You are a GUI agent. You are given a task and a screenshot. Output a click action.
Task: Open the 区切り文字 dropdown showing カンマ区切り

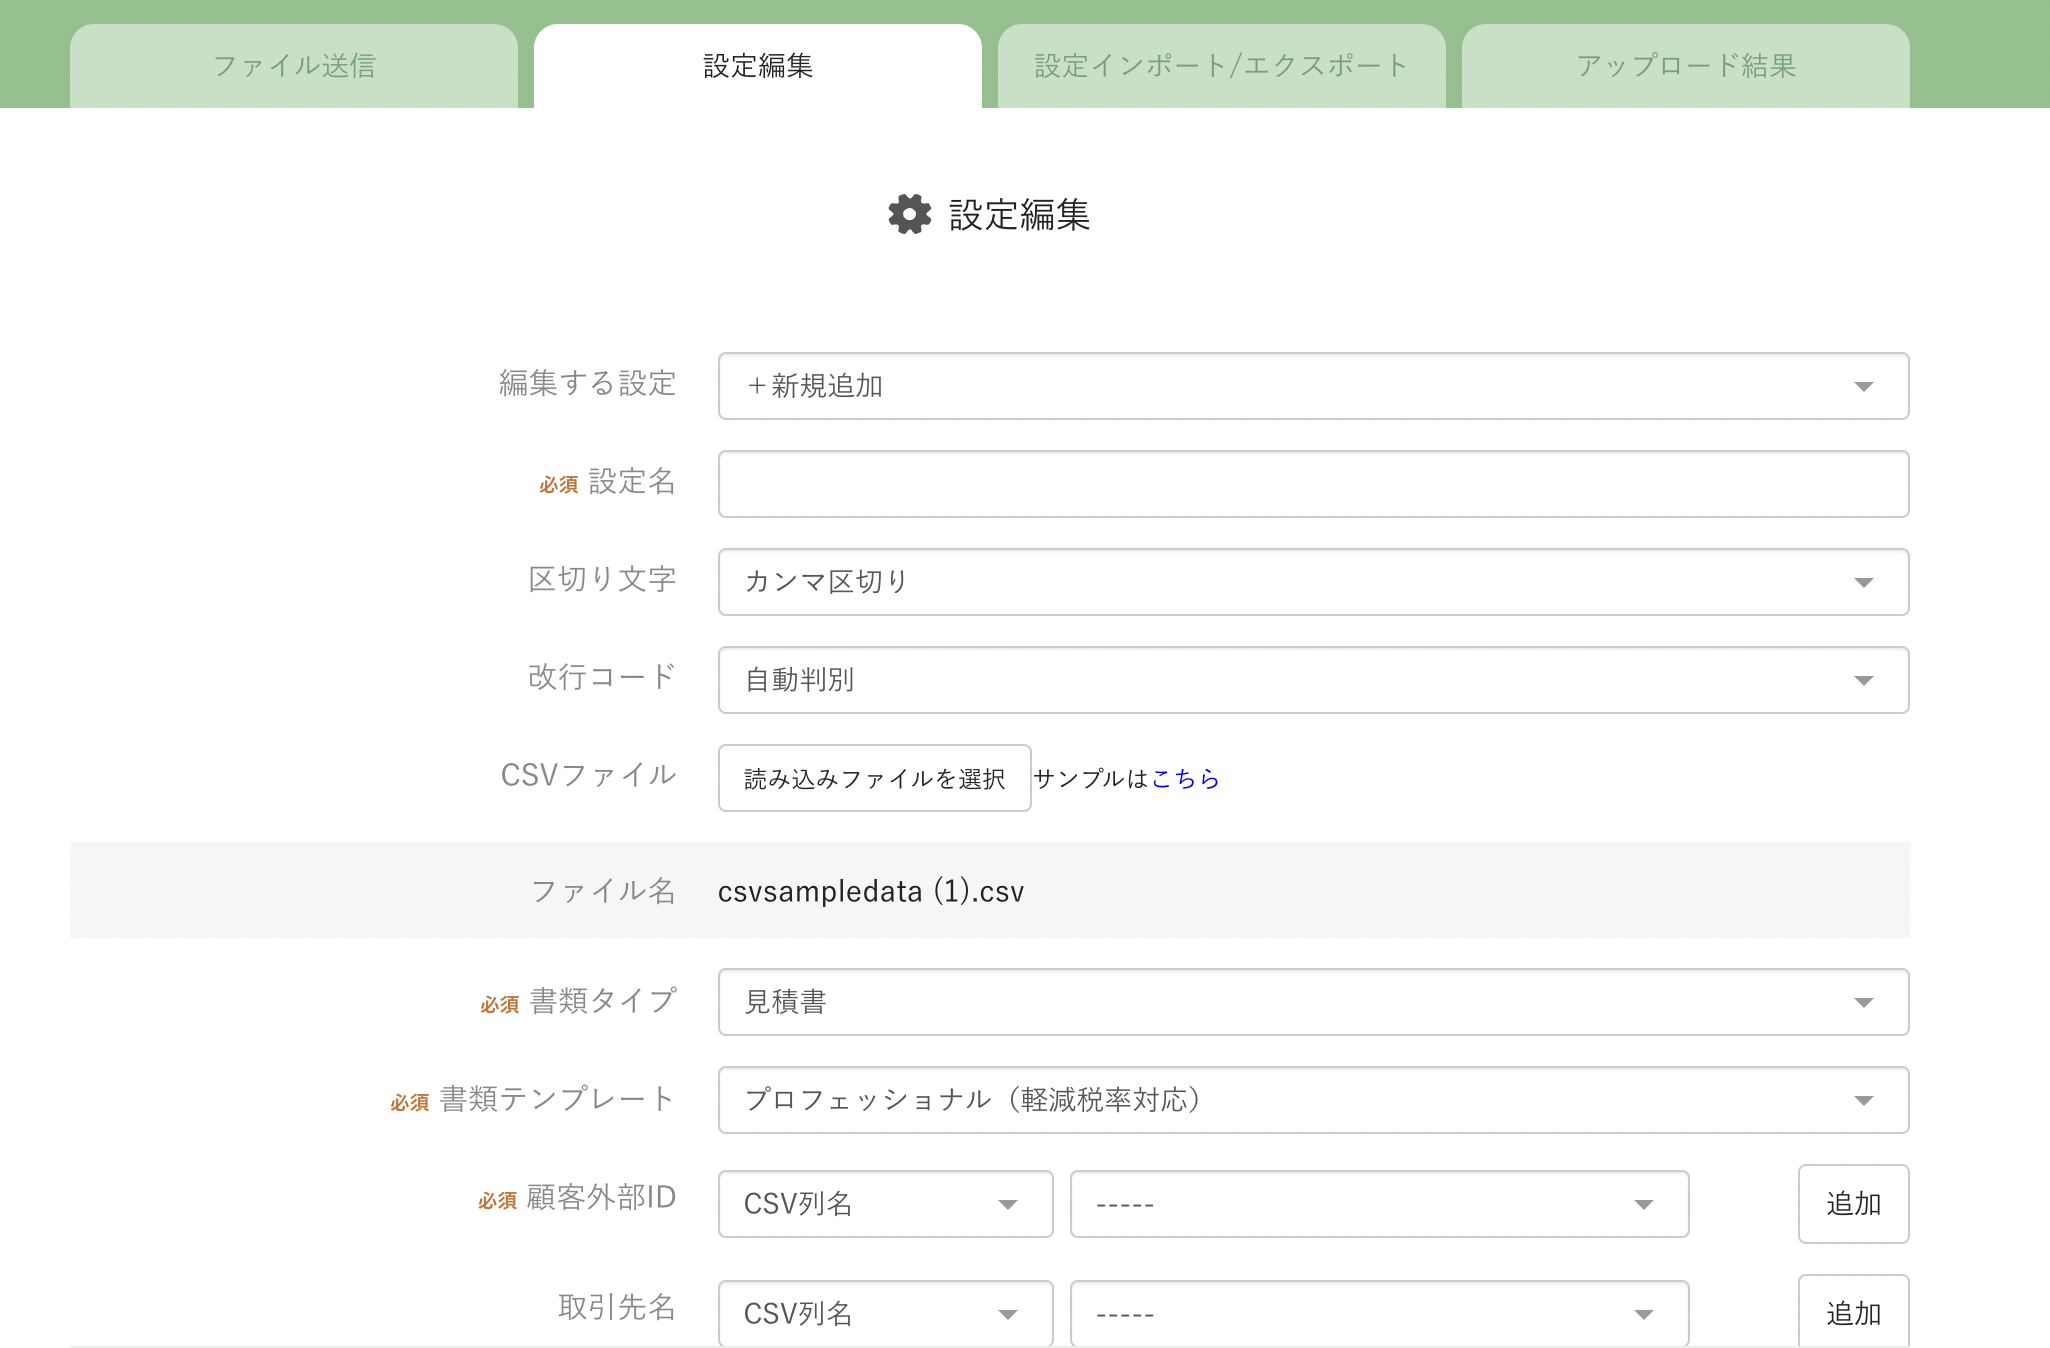click(x=1313, y=582)
